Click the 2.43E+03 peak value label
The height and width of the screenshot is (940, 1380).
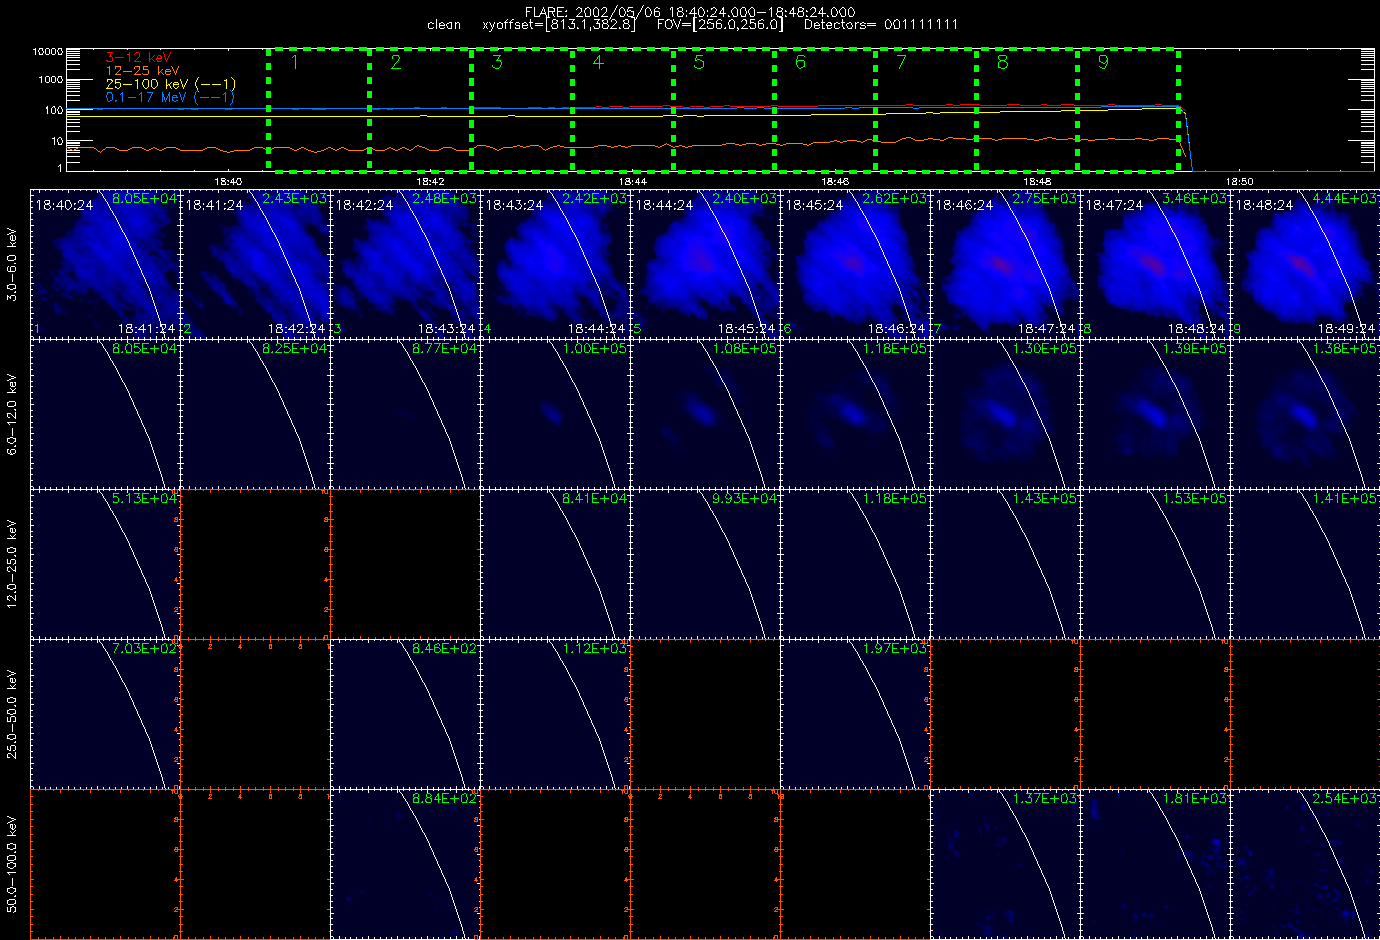pyautogui.click(x=294, y=199)
